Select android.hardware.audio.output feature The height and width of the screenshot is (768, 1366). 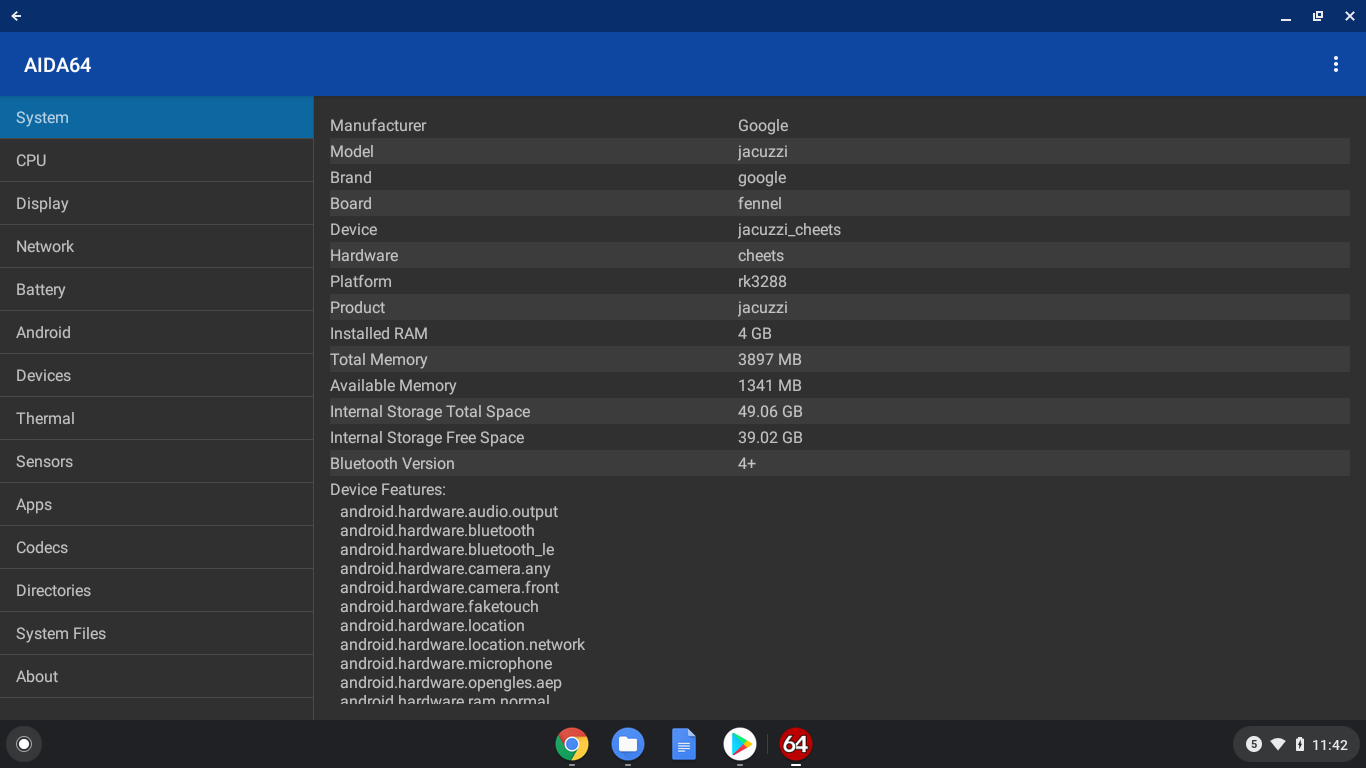pyautogui.click(x=449, y=512)
